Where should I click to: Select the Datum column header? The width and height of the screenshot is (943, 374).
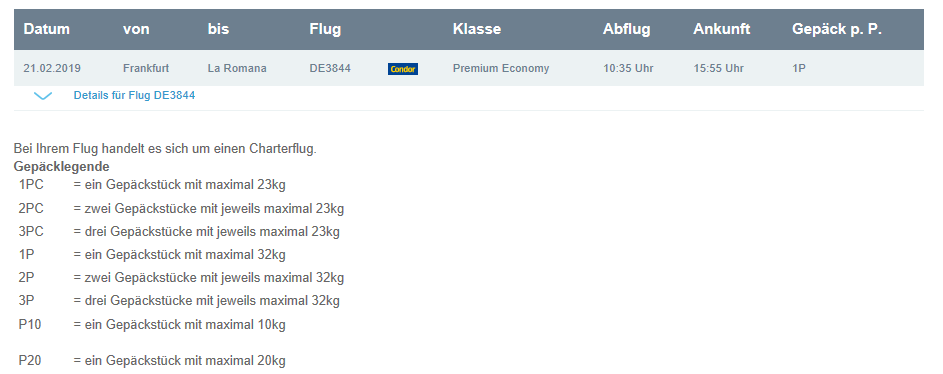[46, 29]
